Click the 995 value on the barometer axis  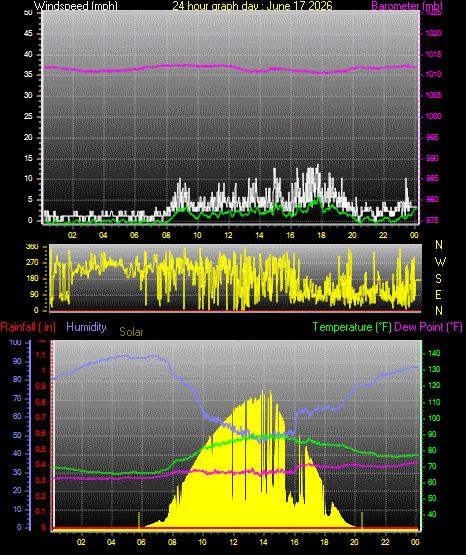click(432, 137)
